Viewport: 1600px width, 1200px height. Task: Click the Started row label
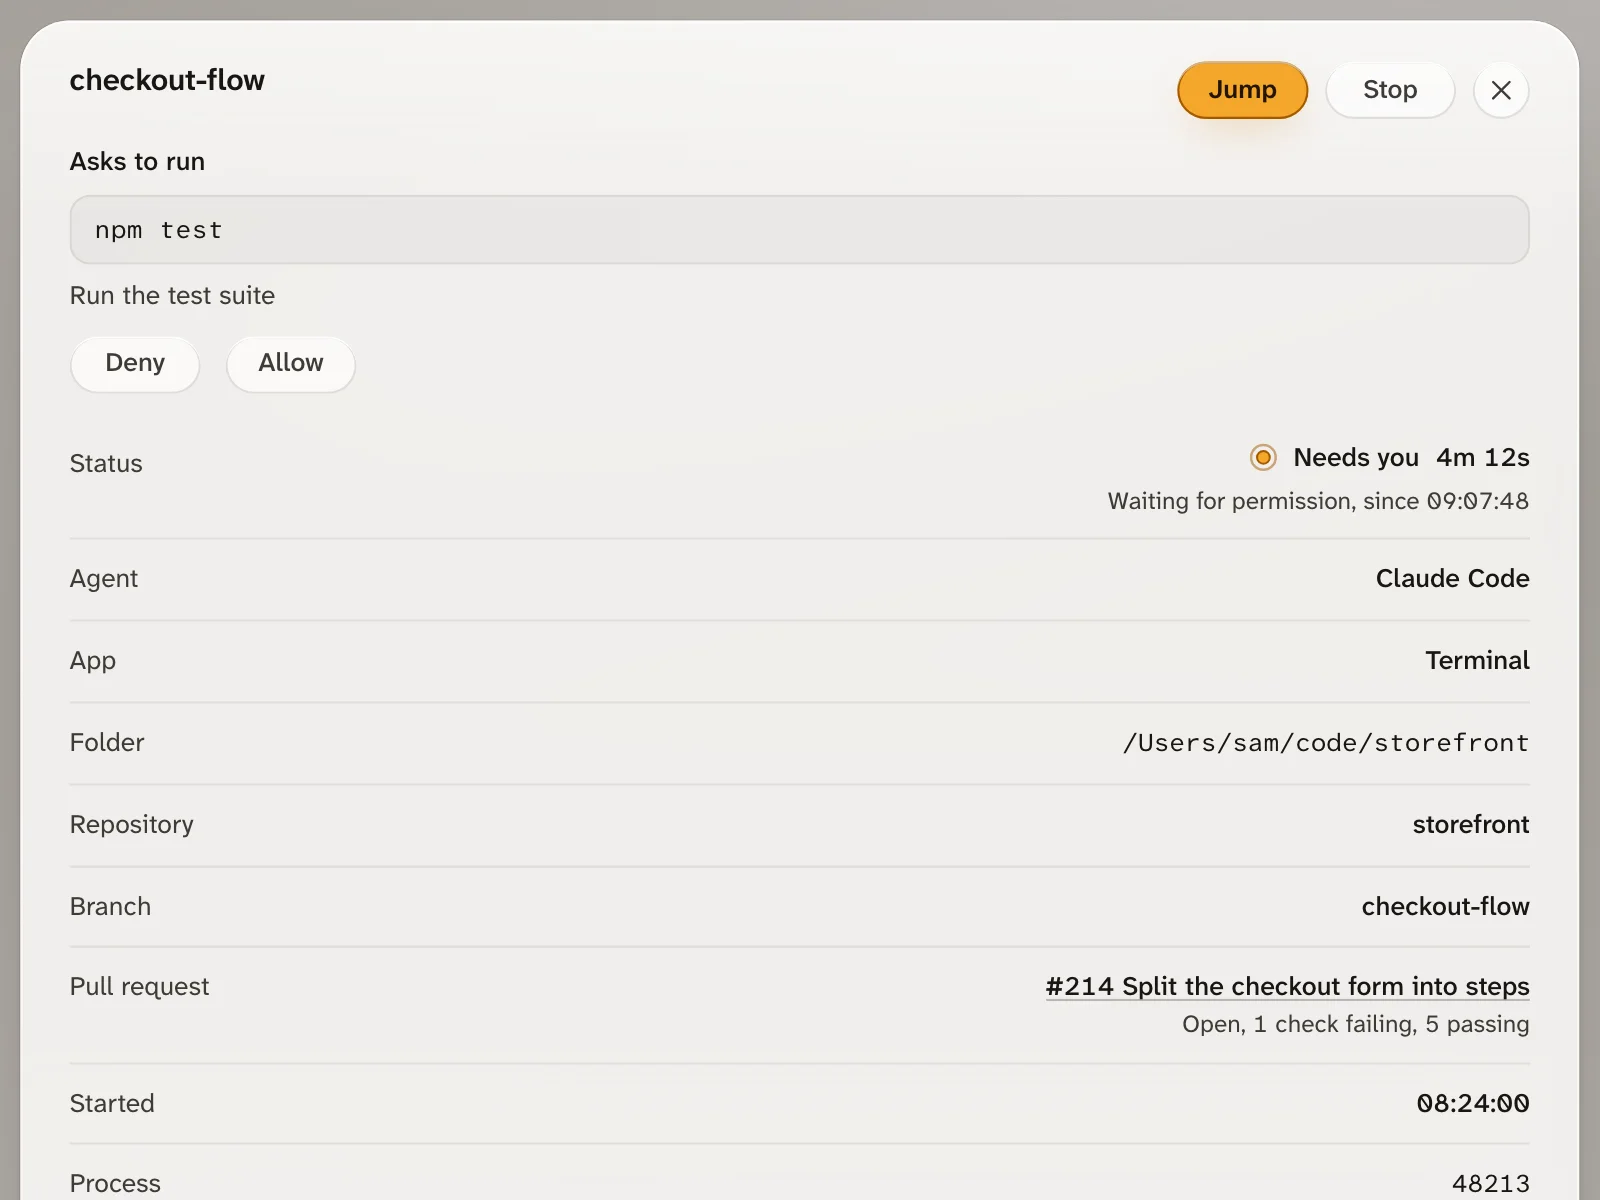pyautogui.click(x=112, y=1104)
